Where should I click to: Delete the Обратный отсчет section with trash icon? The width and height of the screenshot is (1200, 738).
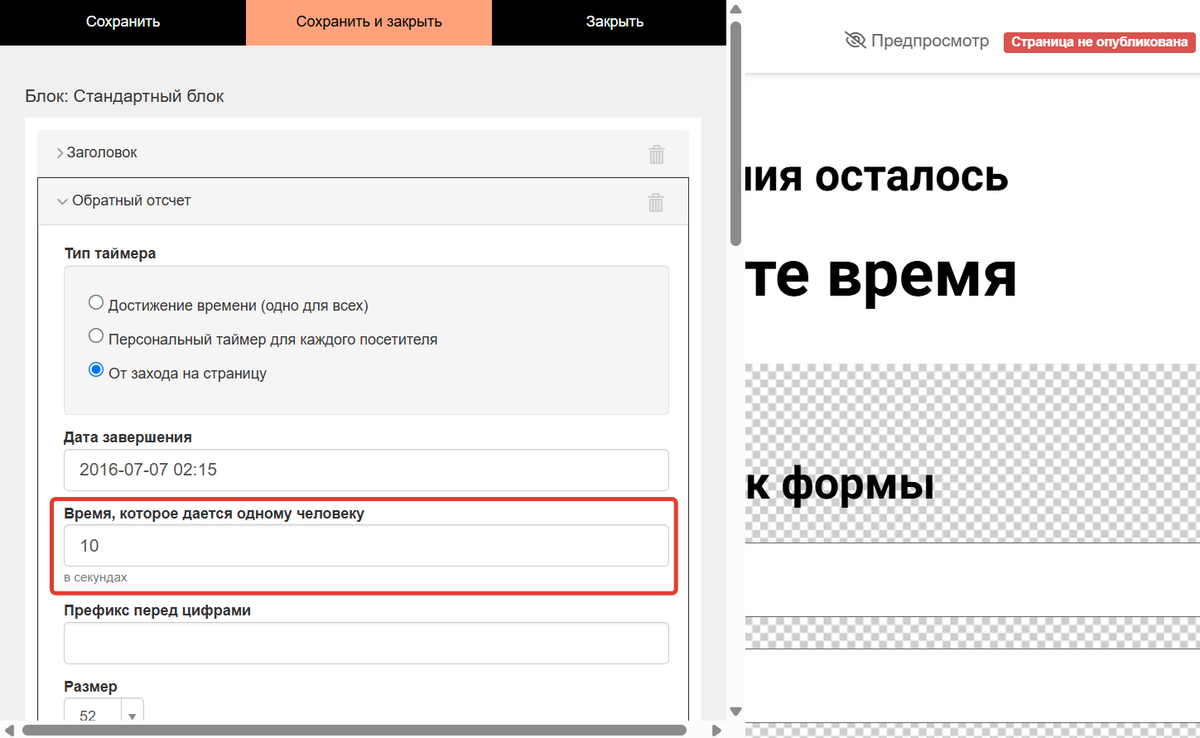pos(656,202)
